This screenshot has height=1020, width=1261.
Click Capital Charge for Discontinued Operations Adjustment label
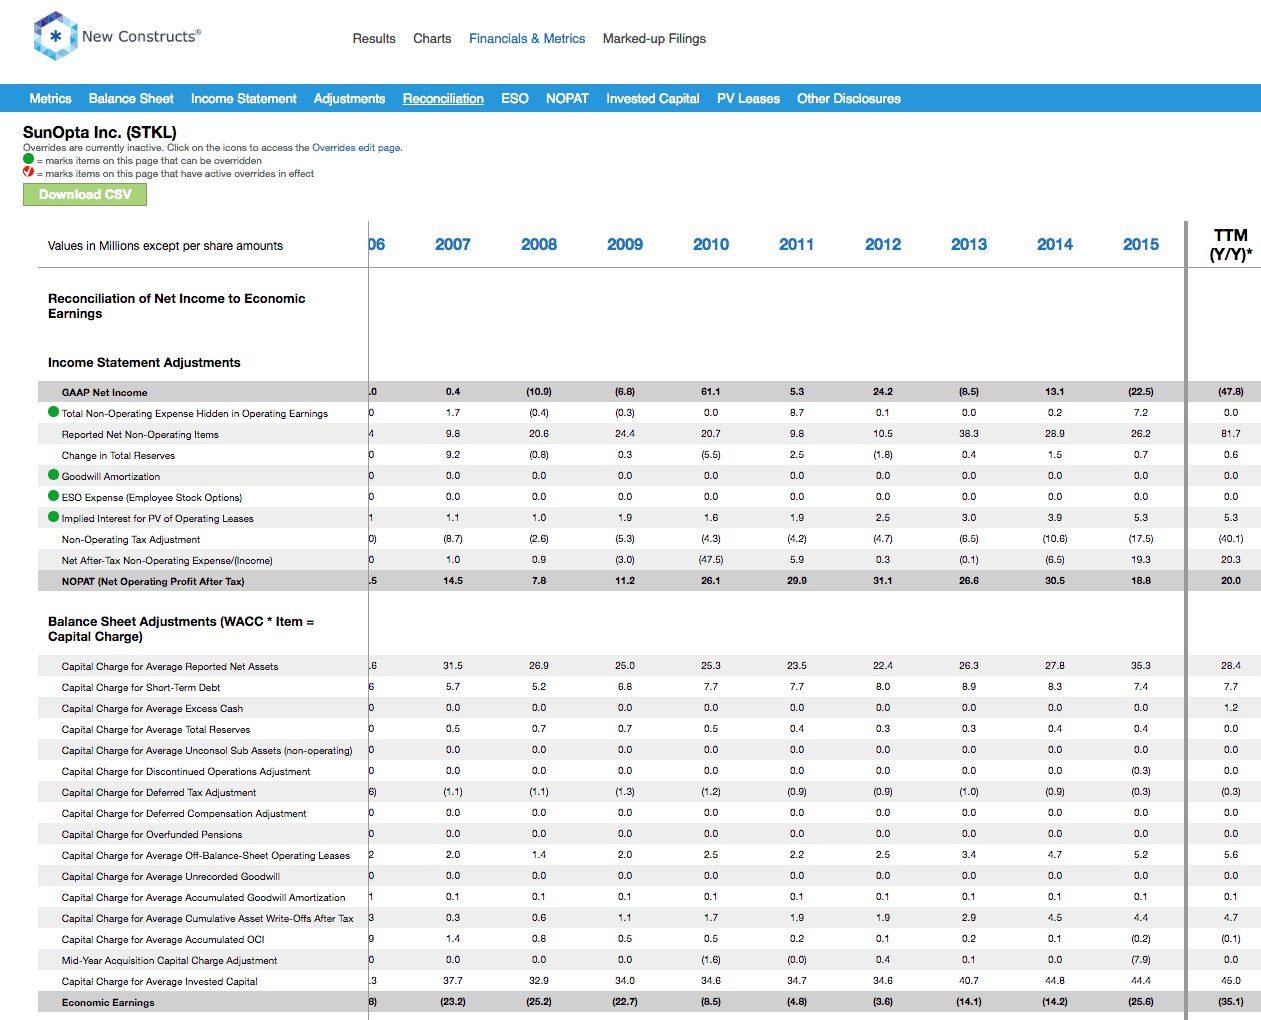tap(186, 772)
